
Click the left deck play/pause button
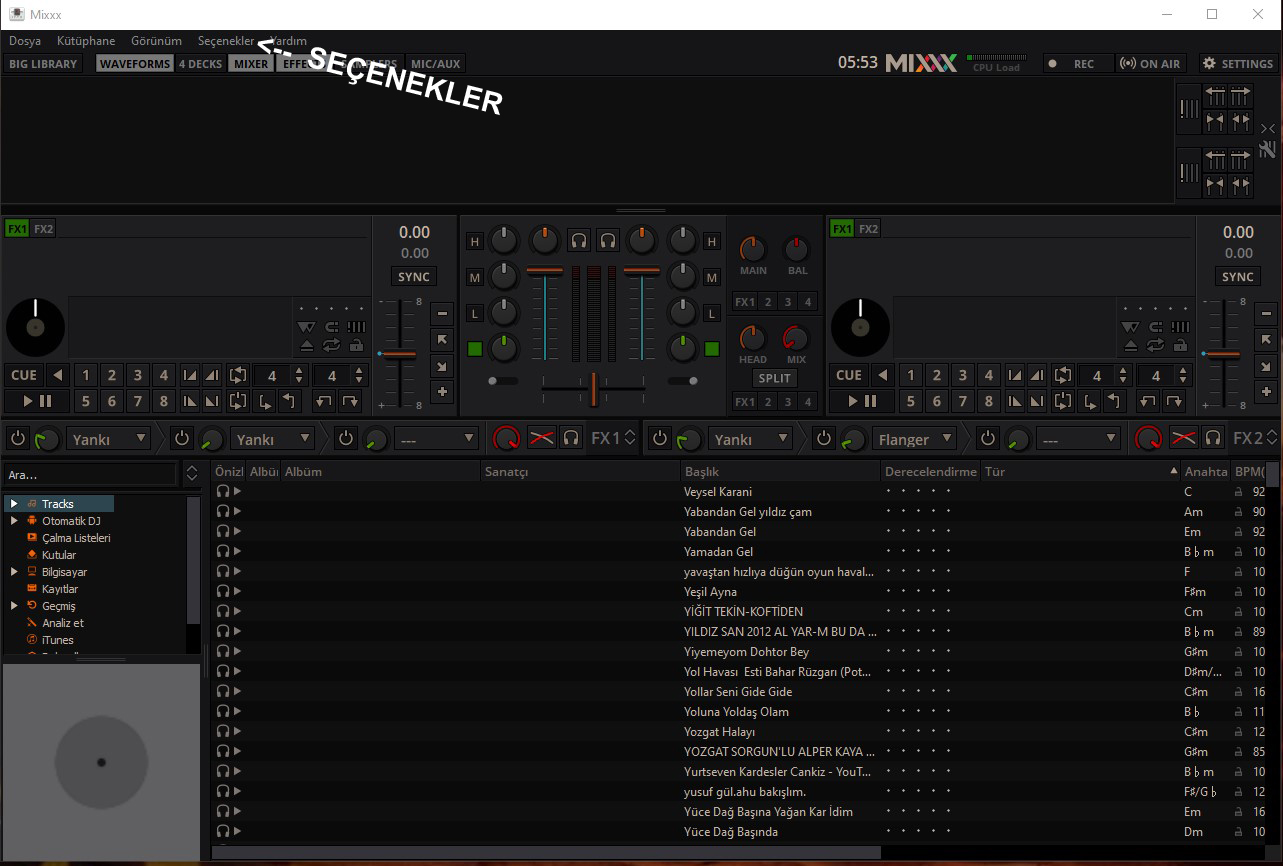click(x=37, y=401)
